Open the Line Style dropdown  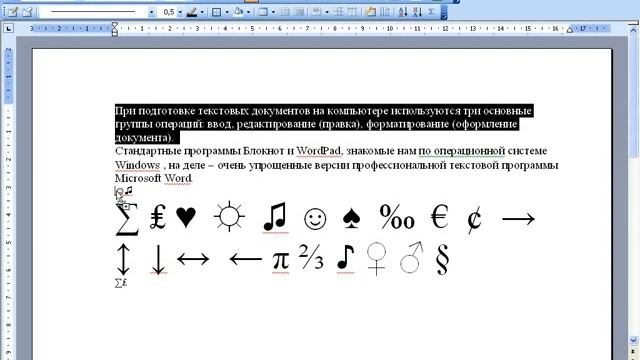(151, 12)
